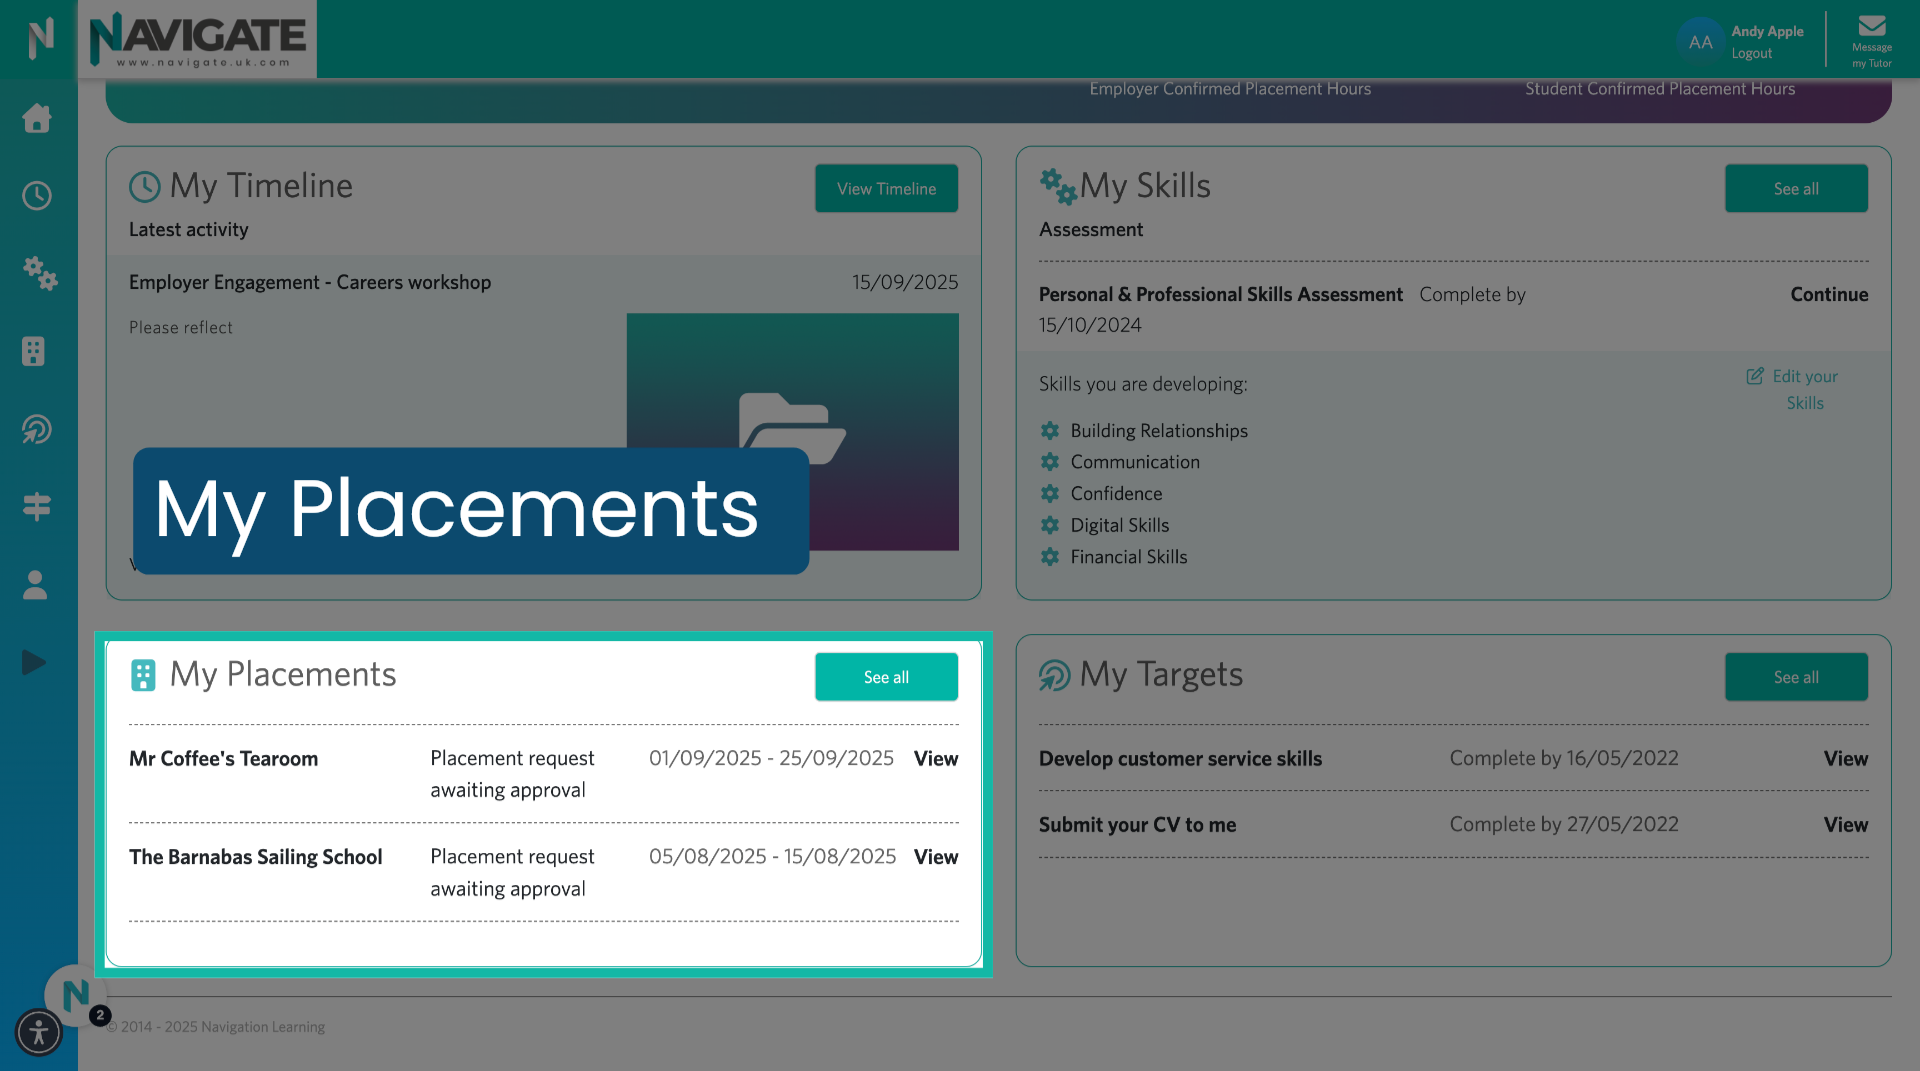Viewport: 1920px width, 1071px height.
Task: View the Mr Coffee's Tearoom placement
Action: click(x=935, y=758)
